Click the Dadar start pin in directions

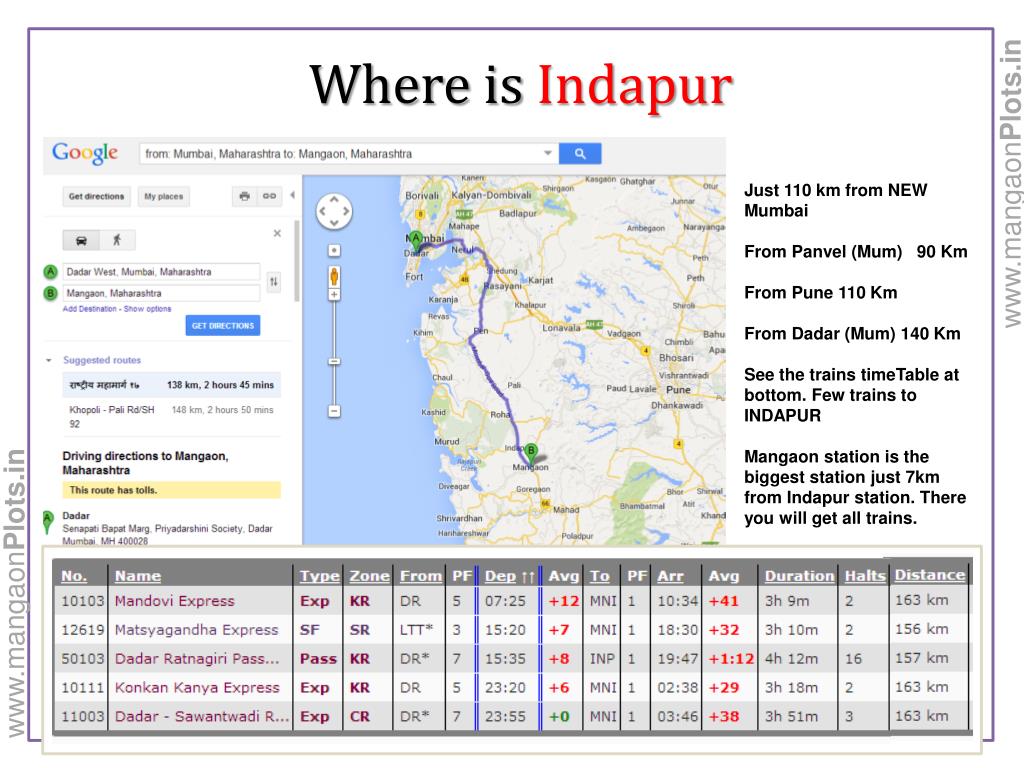48,522
